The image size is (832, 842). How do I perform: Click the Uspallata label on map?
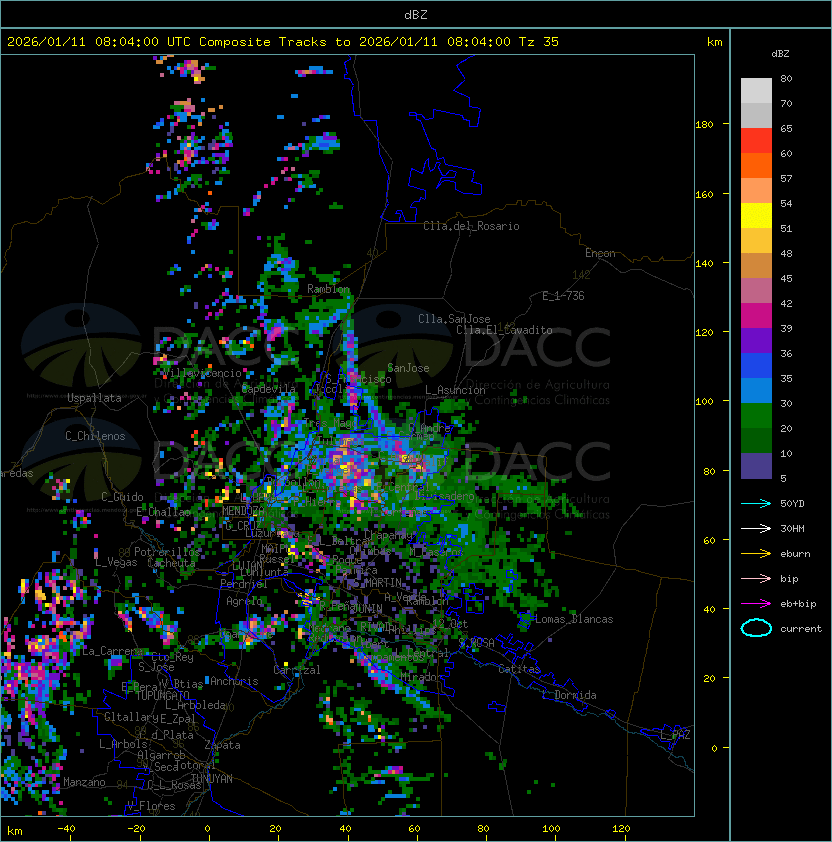[94, 398]
